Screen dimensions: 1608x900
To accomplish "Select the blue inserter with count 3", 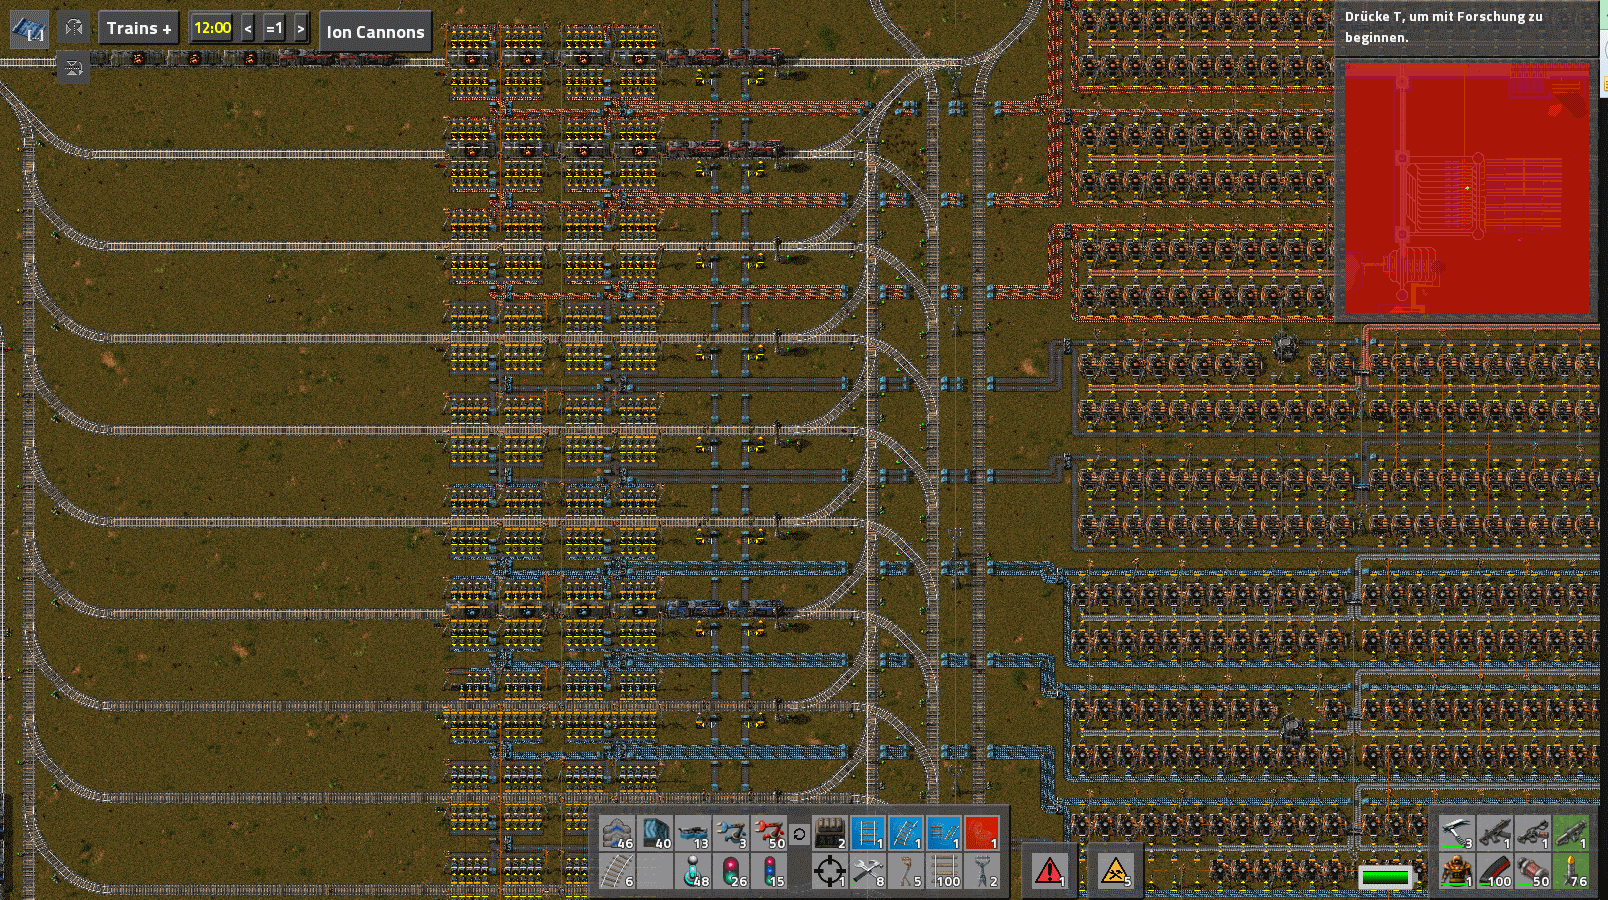I will 731,833.
